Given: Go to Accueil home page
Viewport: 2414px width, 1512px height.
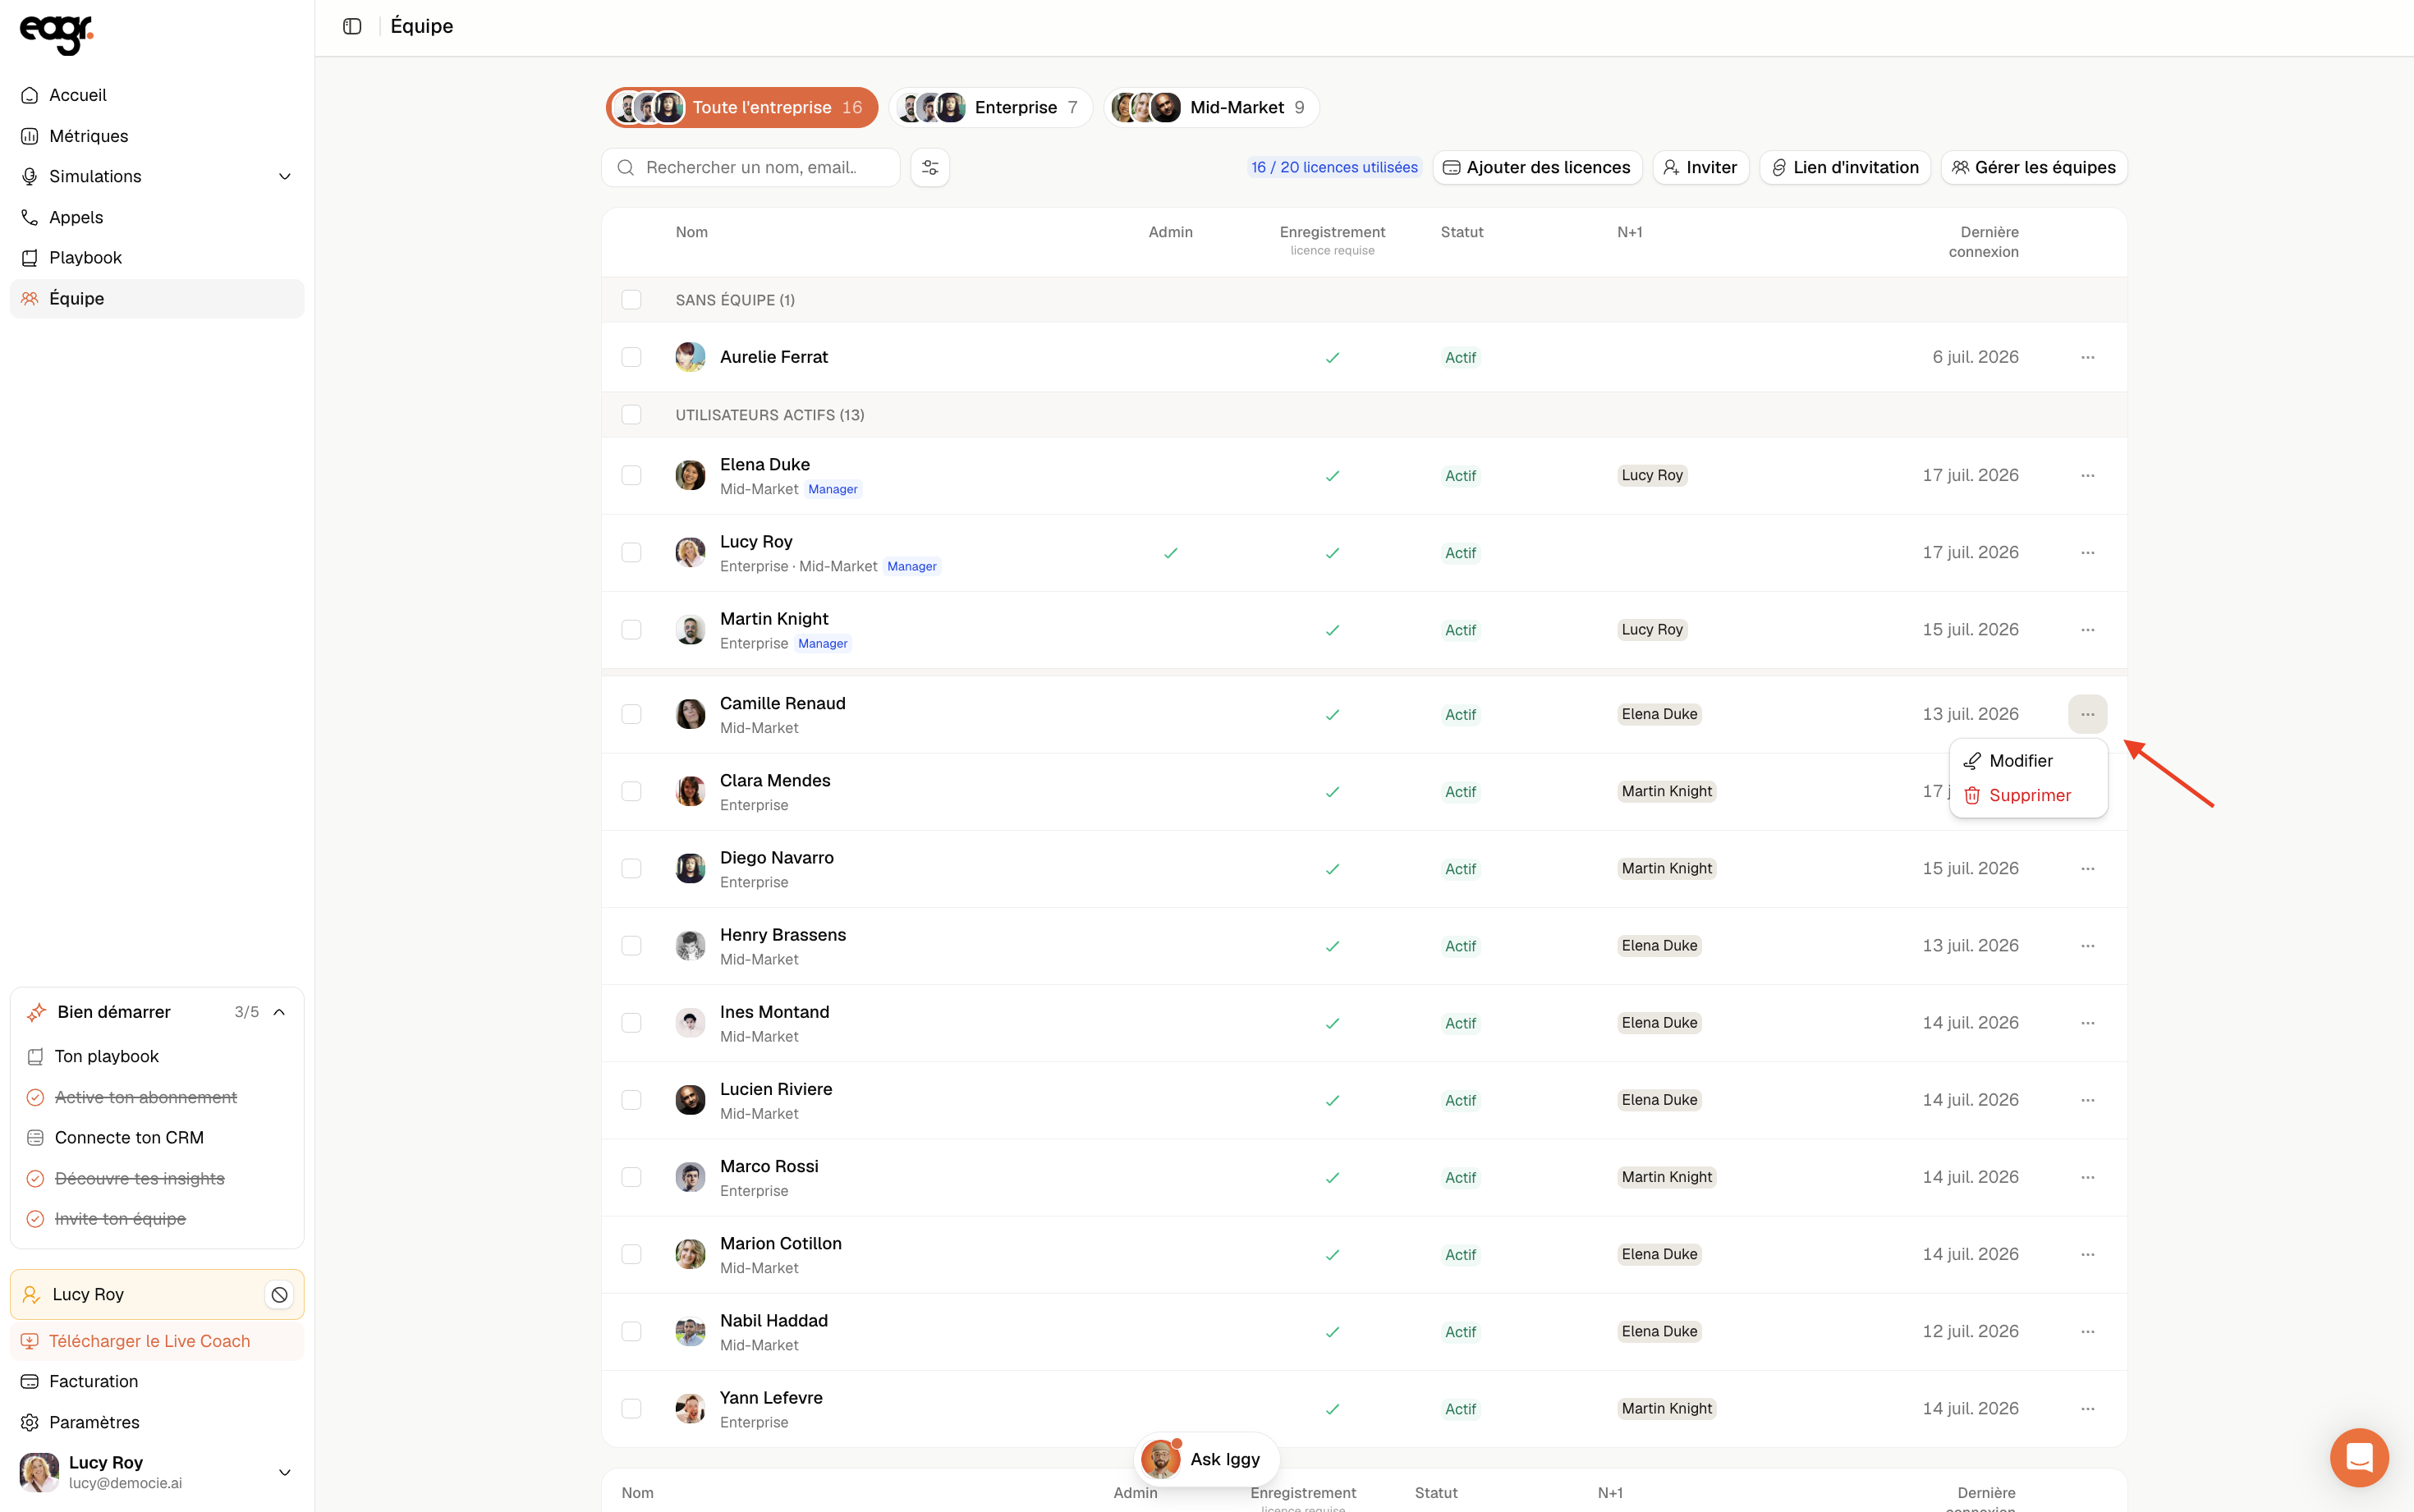Looking at the screenshot, I should tap(157, 95).
